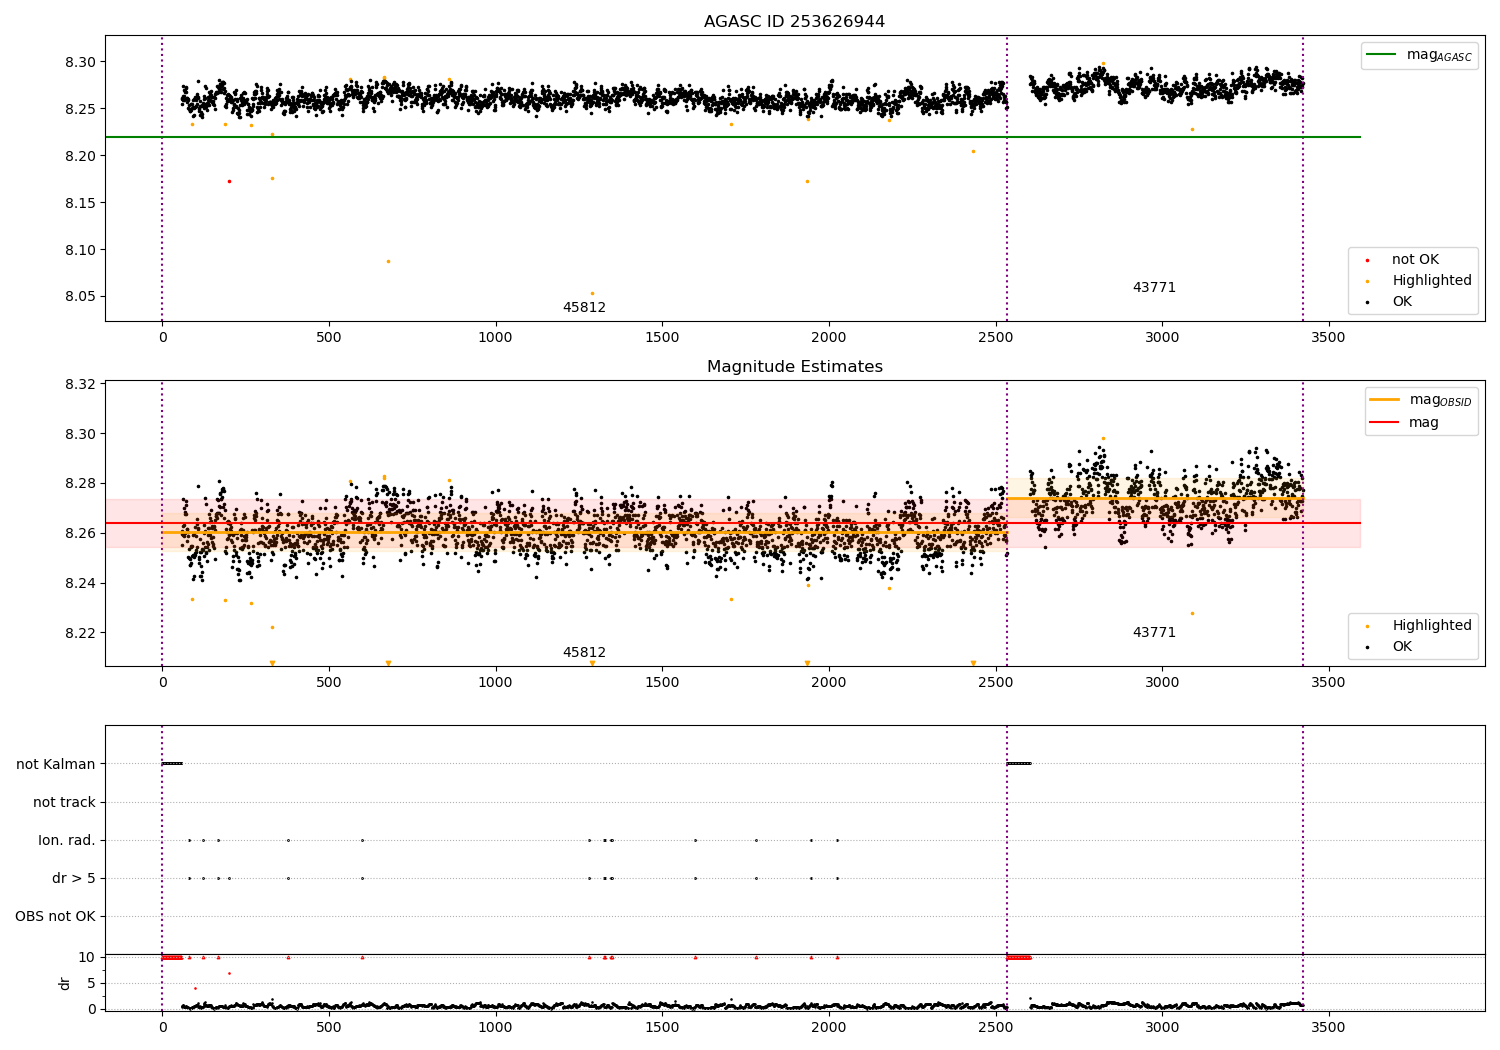Click the lowest orange point near 8.05 in top plot
1500x1050 pixels.
[592, 293]
